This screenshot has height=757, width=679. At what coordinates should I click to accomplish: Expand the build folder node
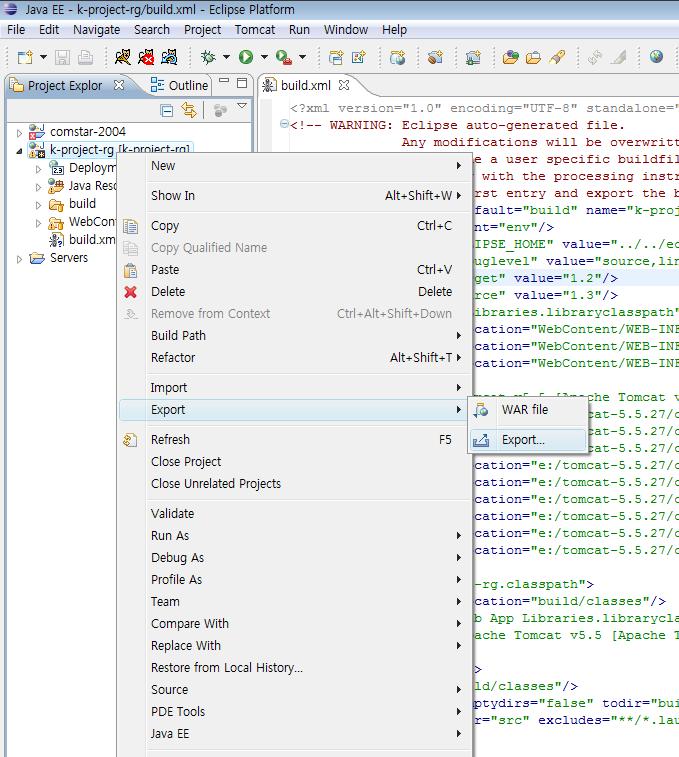tap(39, 205)
